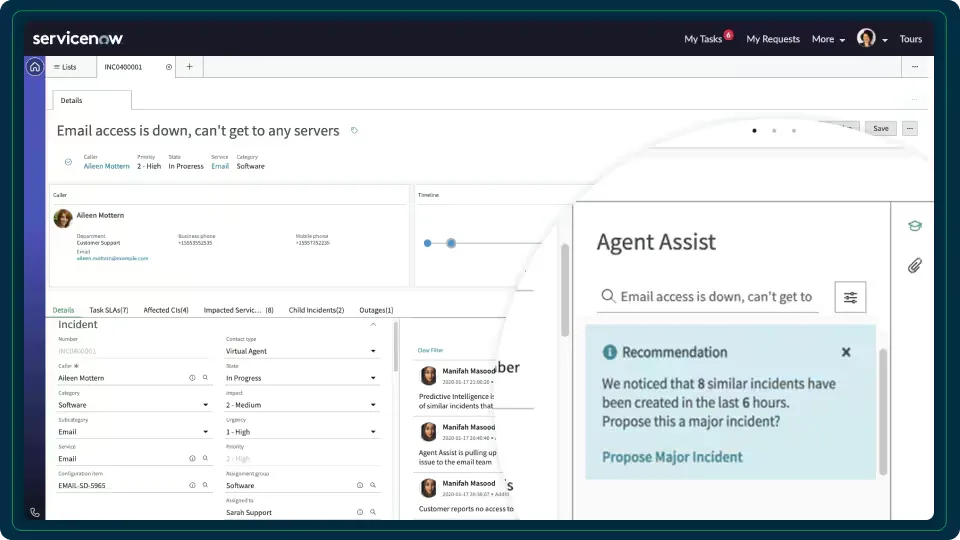Open Agent Assist filter settings icon

point(850,298)
